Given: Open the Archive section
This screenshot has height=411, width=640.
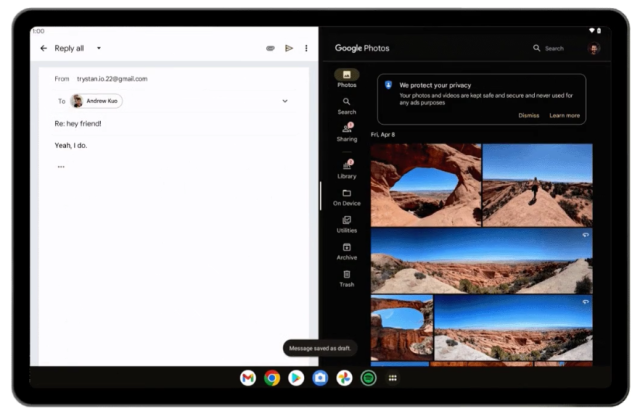Looking at the screenshot, I should (x=346, y=250).
